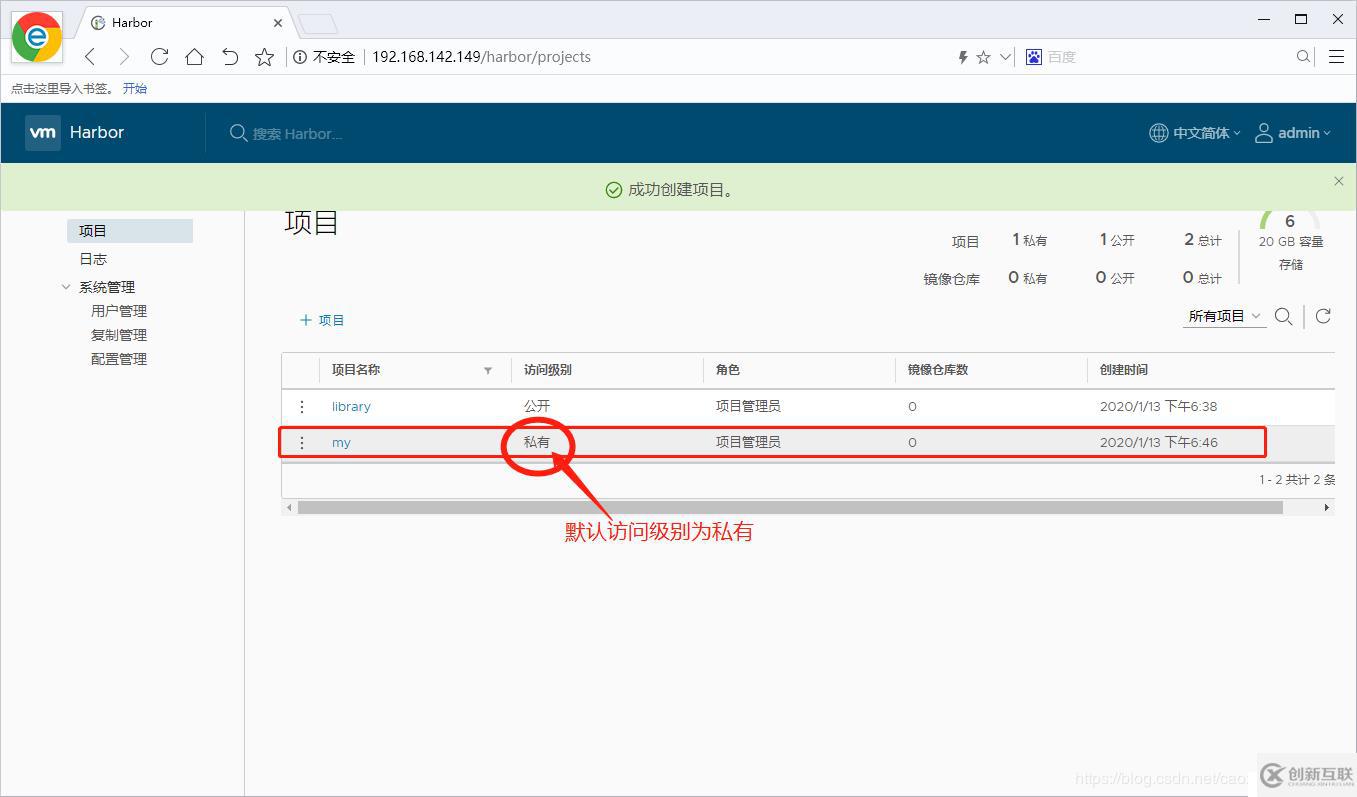Click the + 项目 new project button
The image size is (1357, 797).
click(x=322, y=320)
